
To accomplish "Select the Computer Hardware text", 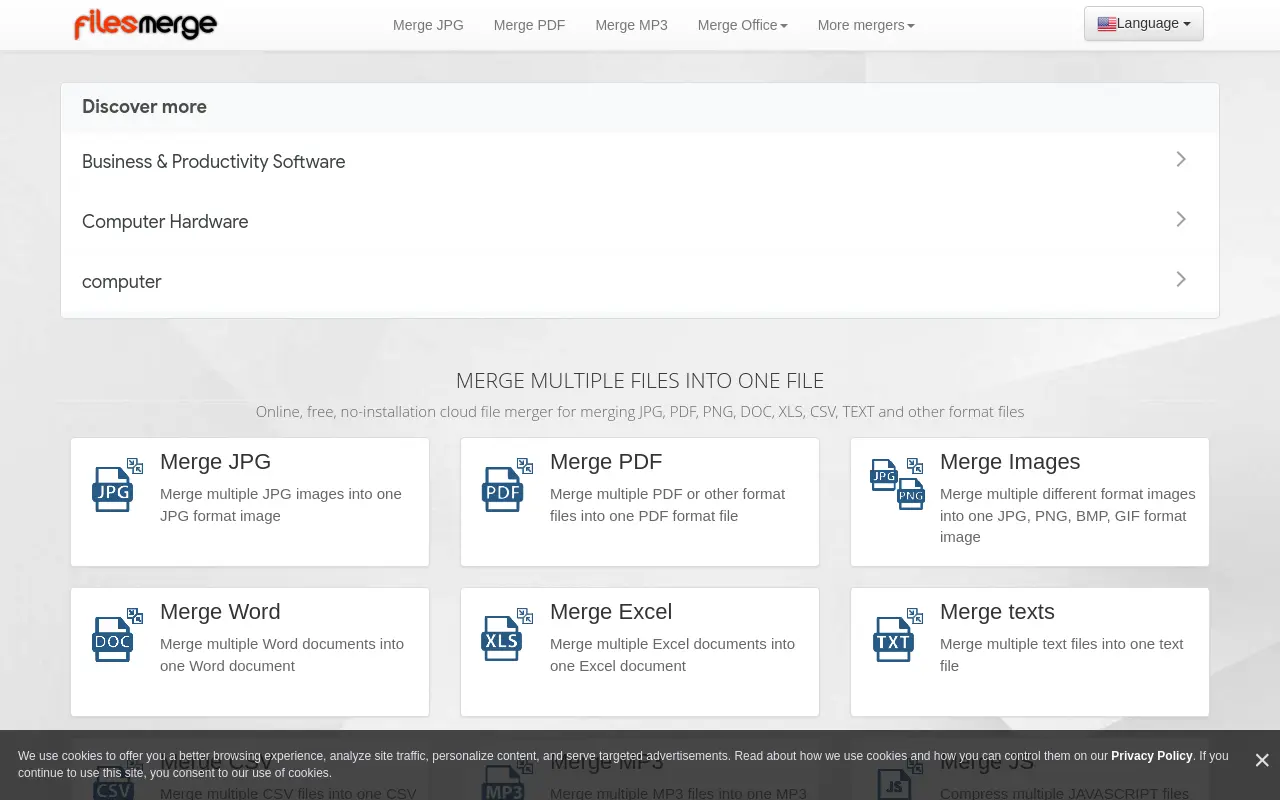I will click(165, 222).
